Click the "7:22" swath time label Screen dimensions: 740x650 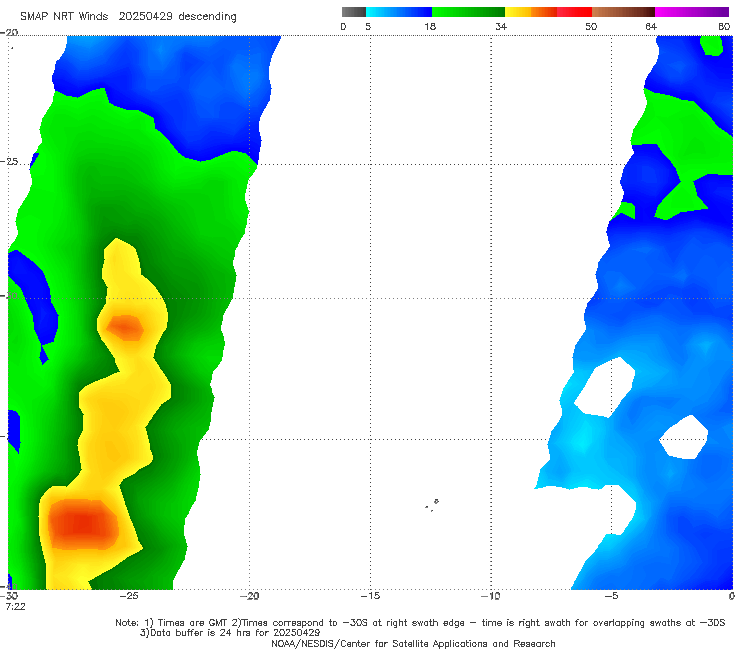tap(16, 607)
